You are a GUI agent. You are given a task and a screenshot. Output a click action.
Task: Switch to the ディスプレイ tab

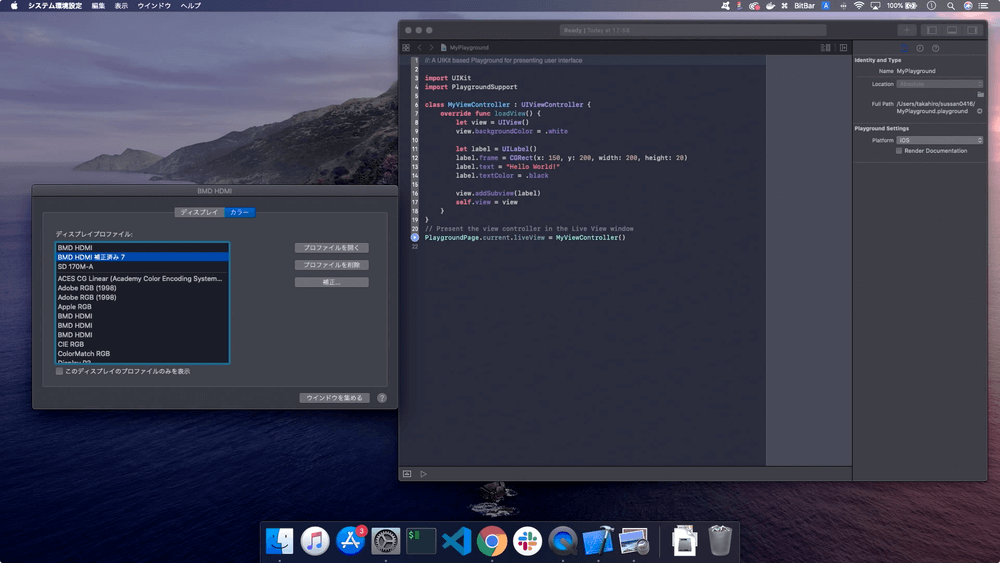tap(198, 212)
